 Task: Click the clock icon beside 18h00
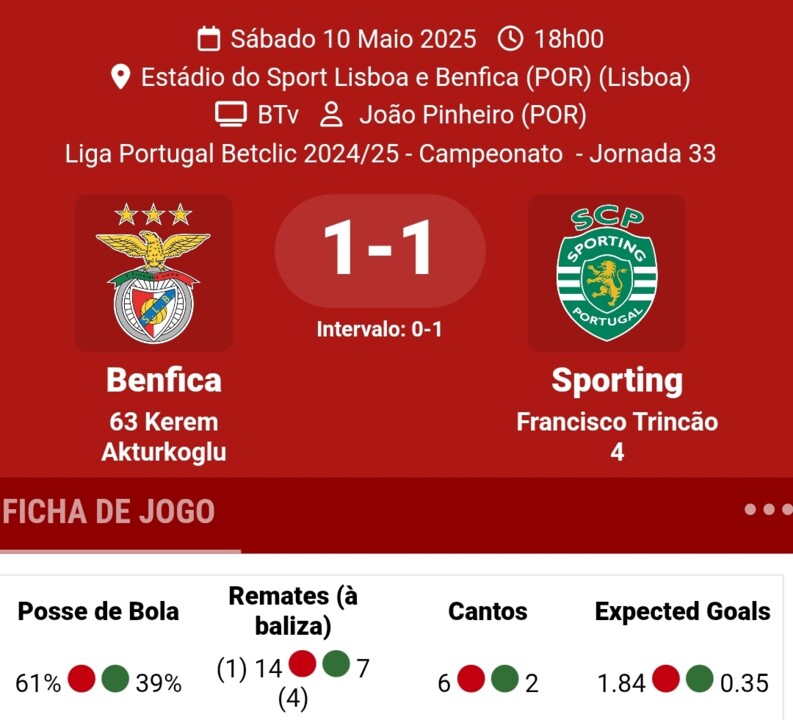510,39
